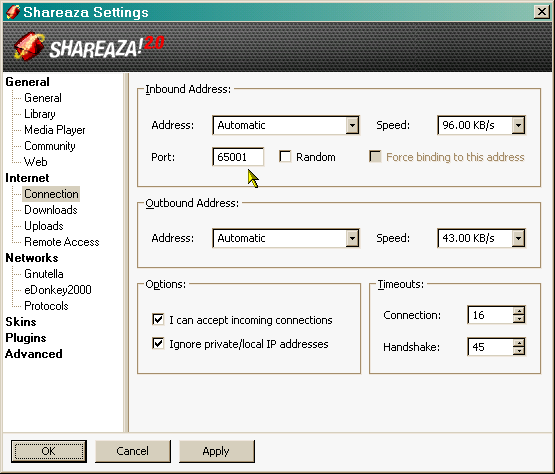Open the Skins settings section
Image resolution: width=555 pixels, height=474 pixels.
[21, 322]
